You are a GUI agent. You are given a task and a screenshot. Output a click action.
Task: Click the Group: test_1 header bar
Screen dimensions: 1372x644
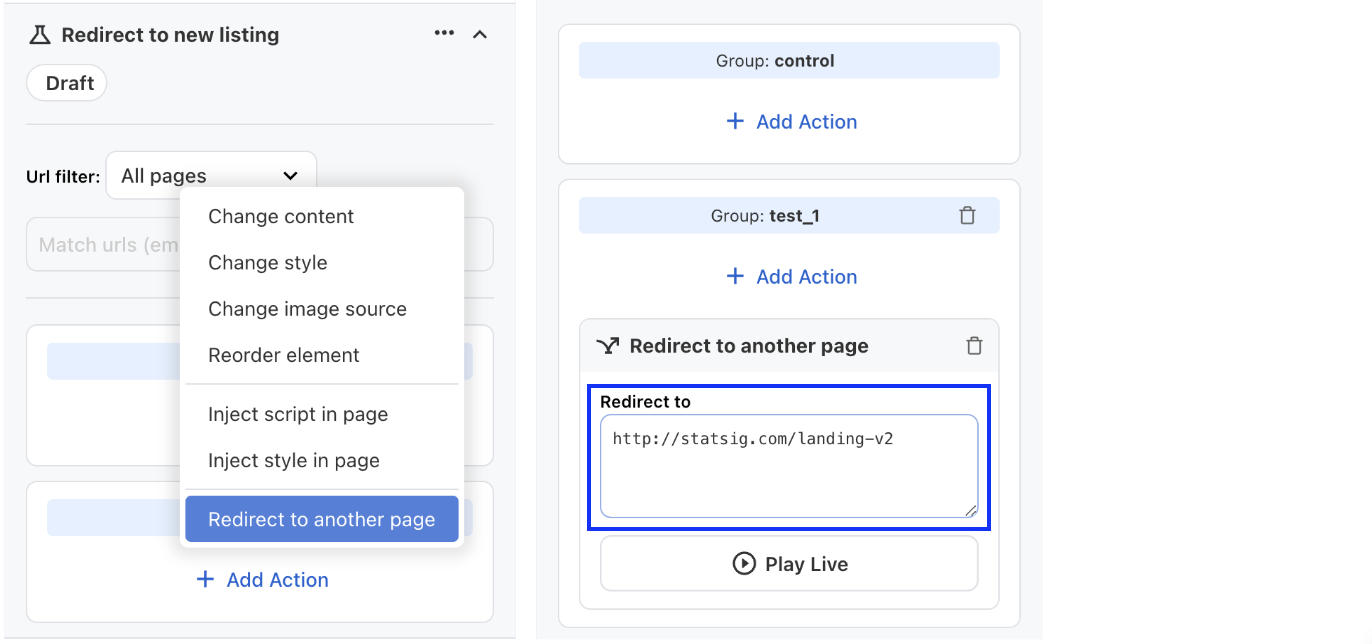tap(788, 214)
